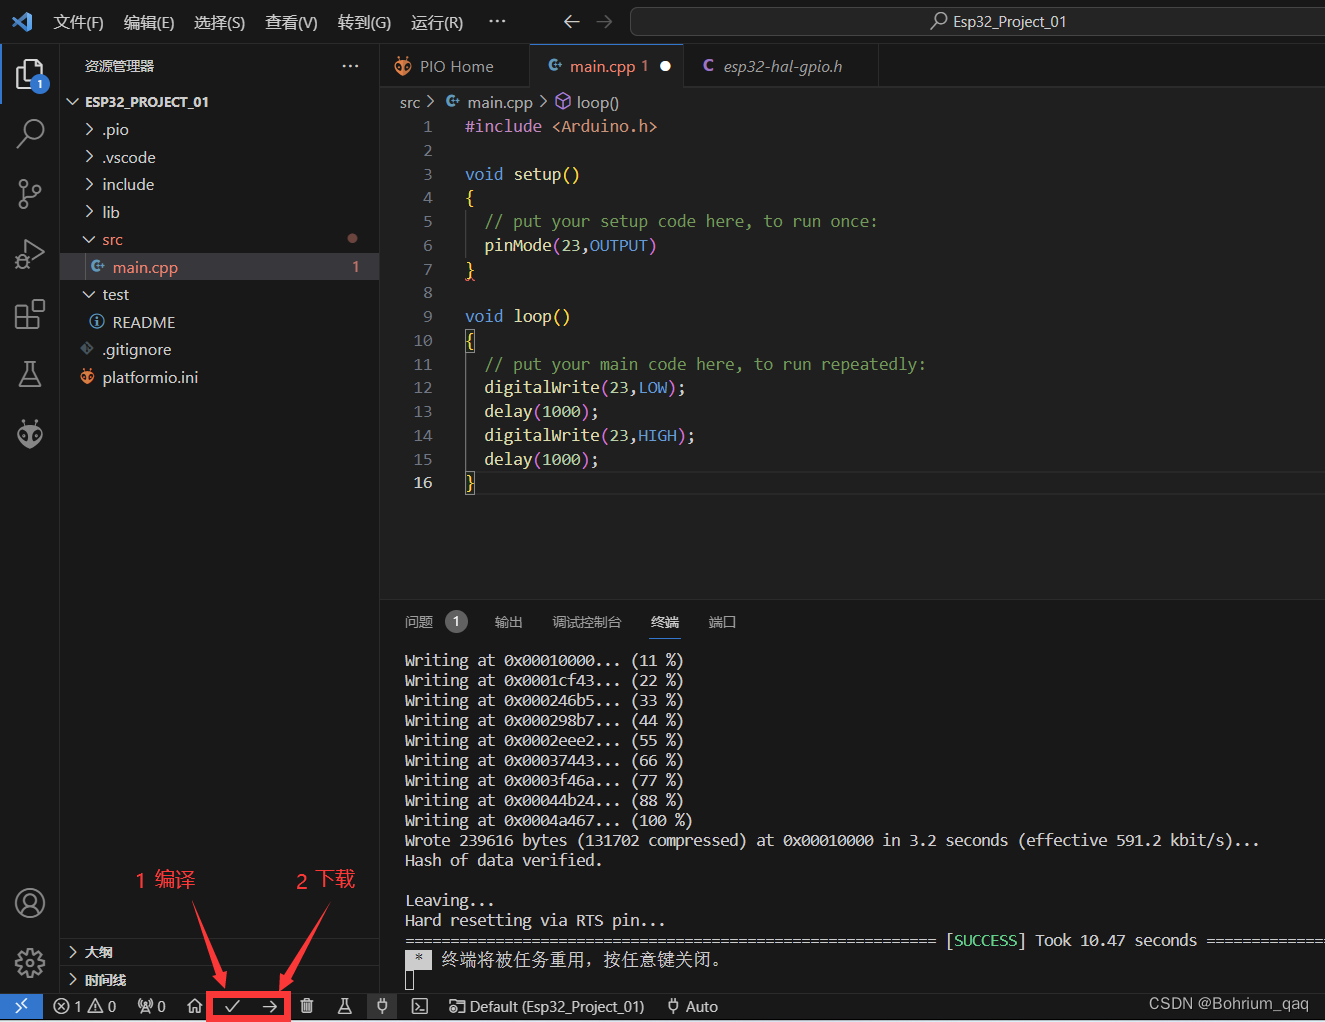The image size is (1325, 1022).
Task: Open a new terminal using terminal icon
Action: (x=419, y=1006)
